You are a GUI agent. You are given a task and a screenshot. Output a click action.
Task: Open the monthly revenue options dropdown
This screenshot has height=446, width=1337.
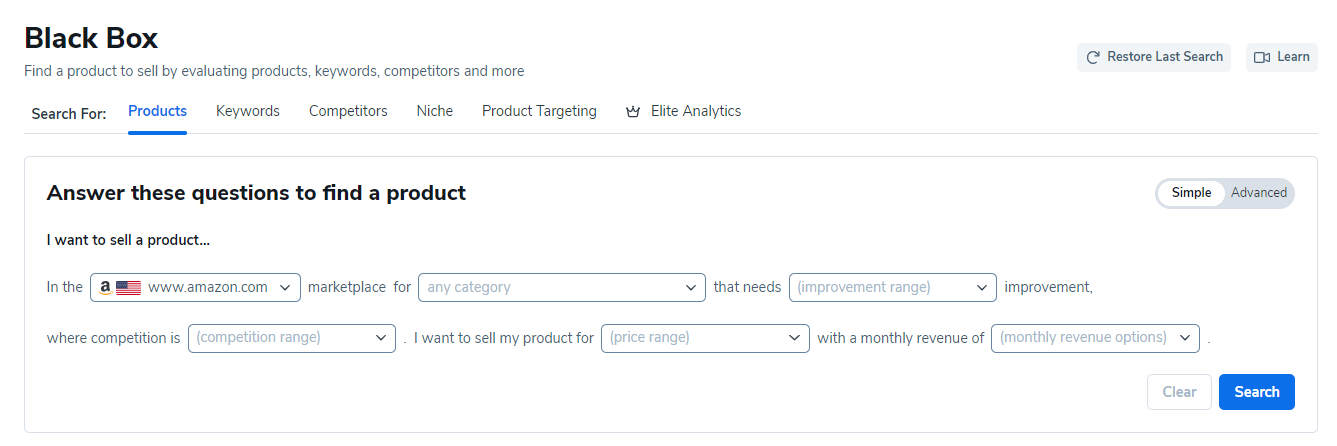[x=1095, y=338]
